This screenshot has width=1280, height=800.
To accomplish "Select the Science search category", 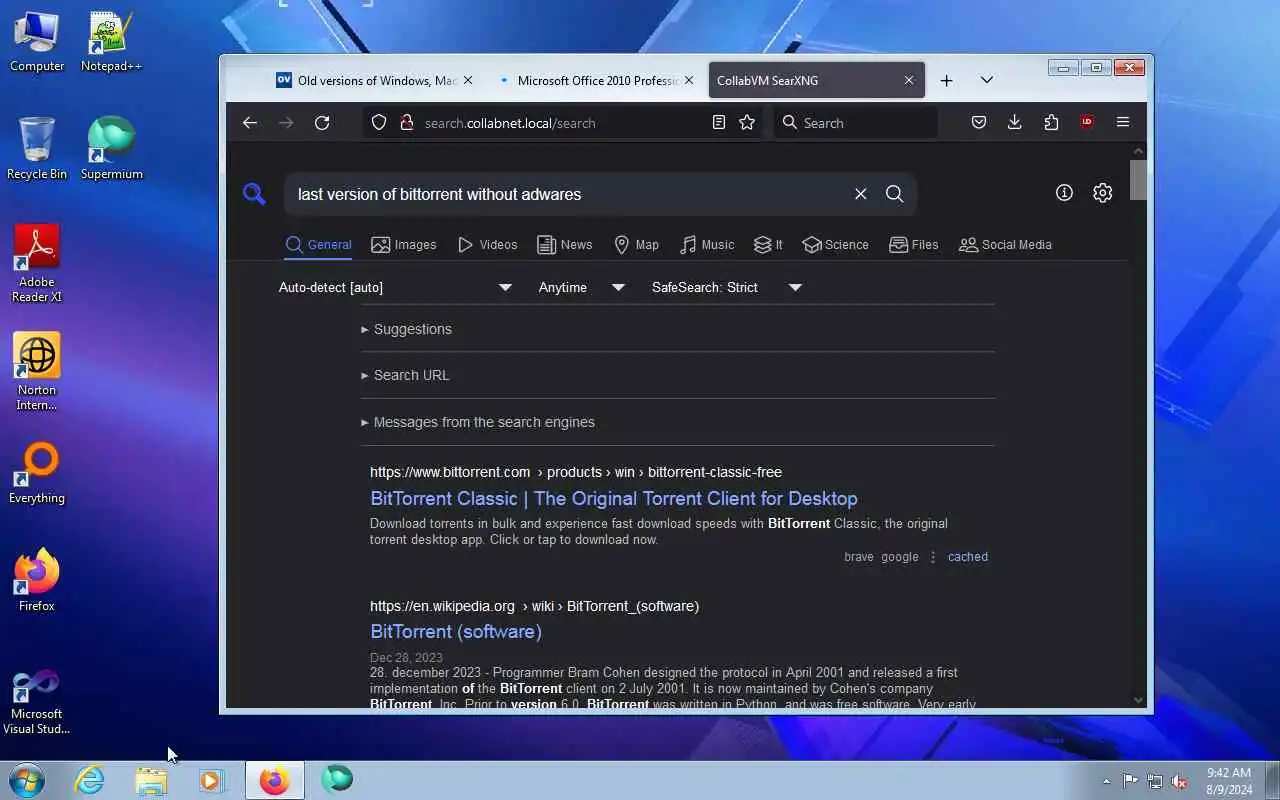I will (x=835, y=245).
